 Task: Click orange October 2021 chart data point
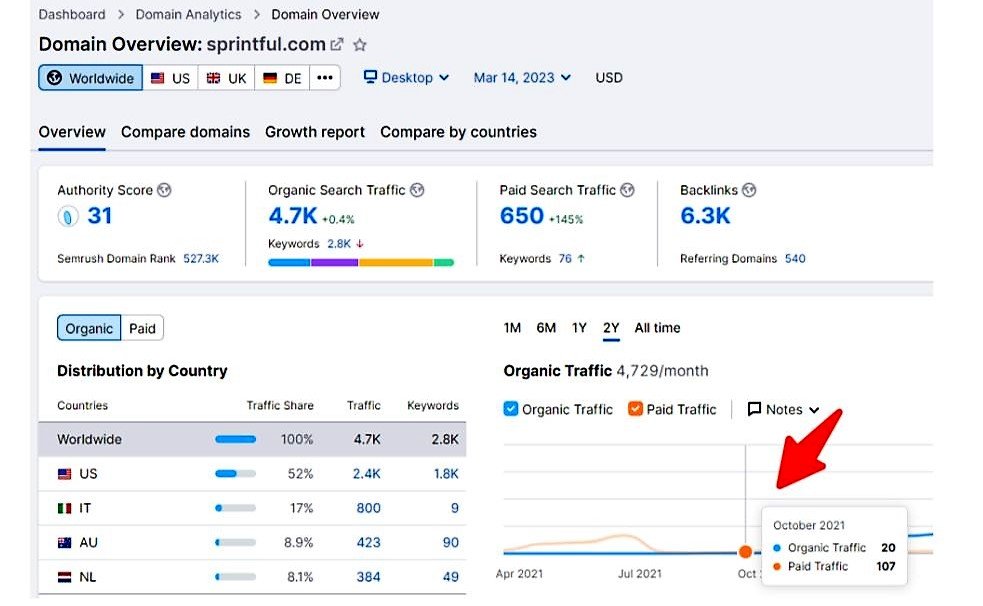tap(745, 552)
